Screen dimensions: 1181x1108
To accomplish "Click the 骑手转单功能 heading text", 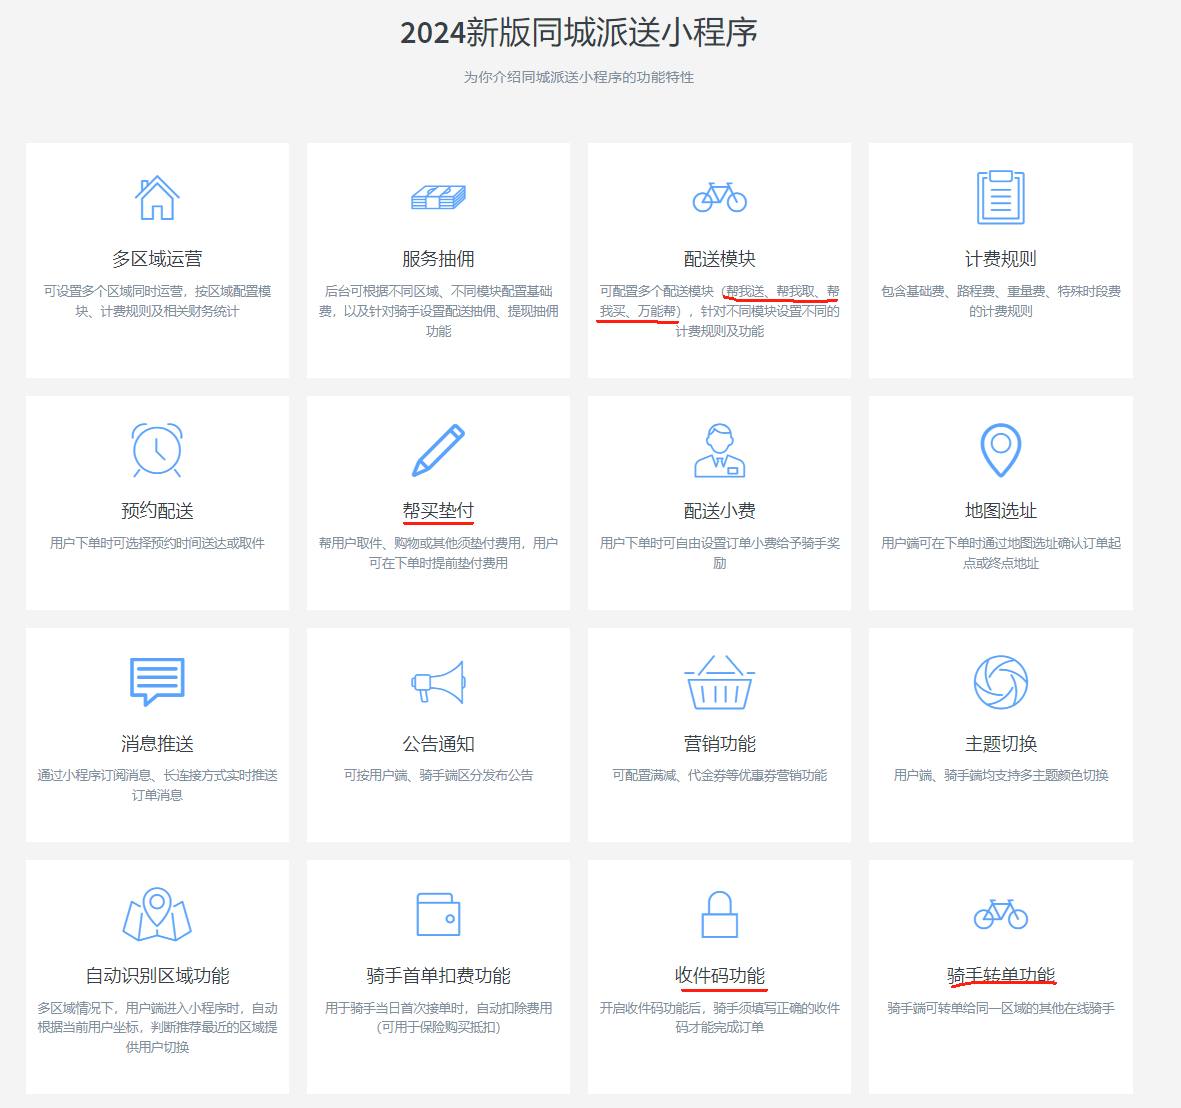I will [1000, 975].
